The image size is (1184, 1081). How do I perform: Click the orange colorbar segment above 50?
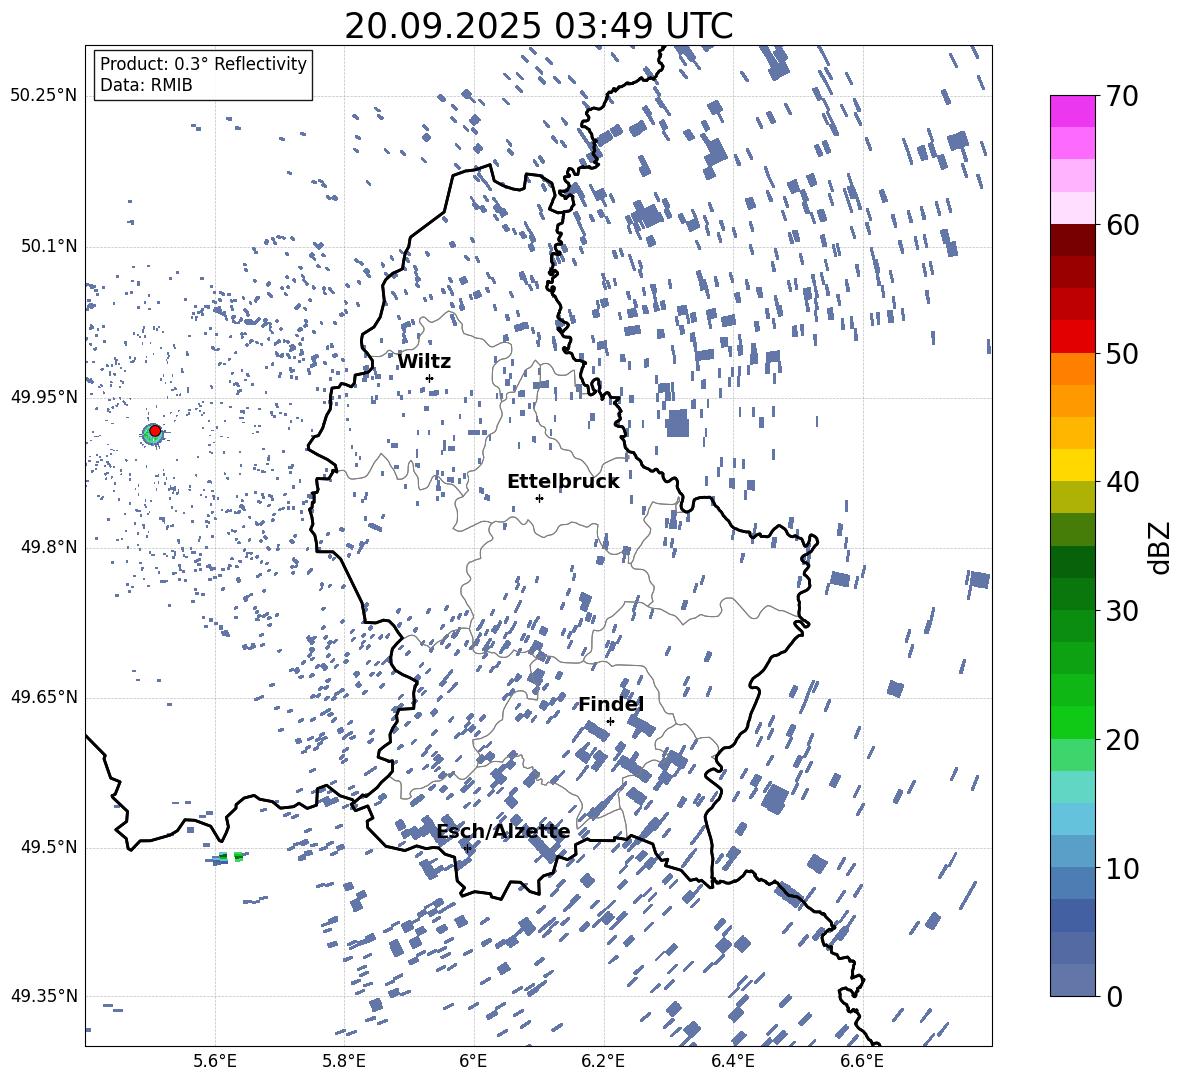pos(1073,369)
